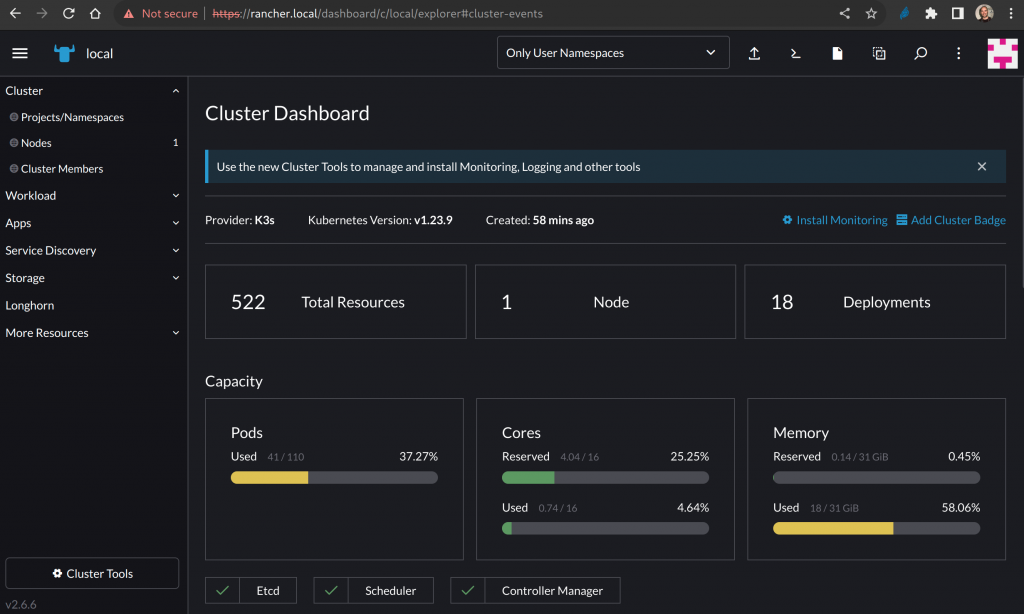Select Longhorn in the sidebar
Screen dimensions: 1024x614
[30, 306]
